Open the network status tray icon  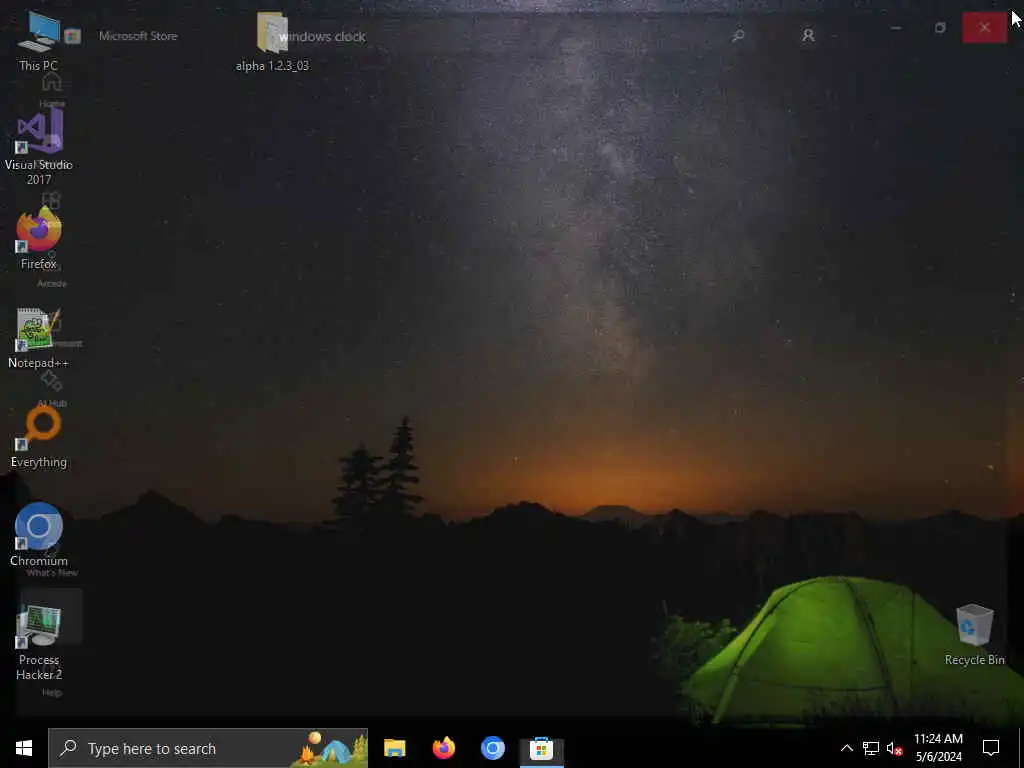point(871,748)
